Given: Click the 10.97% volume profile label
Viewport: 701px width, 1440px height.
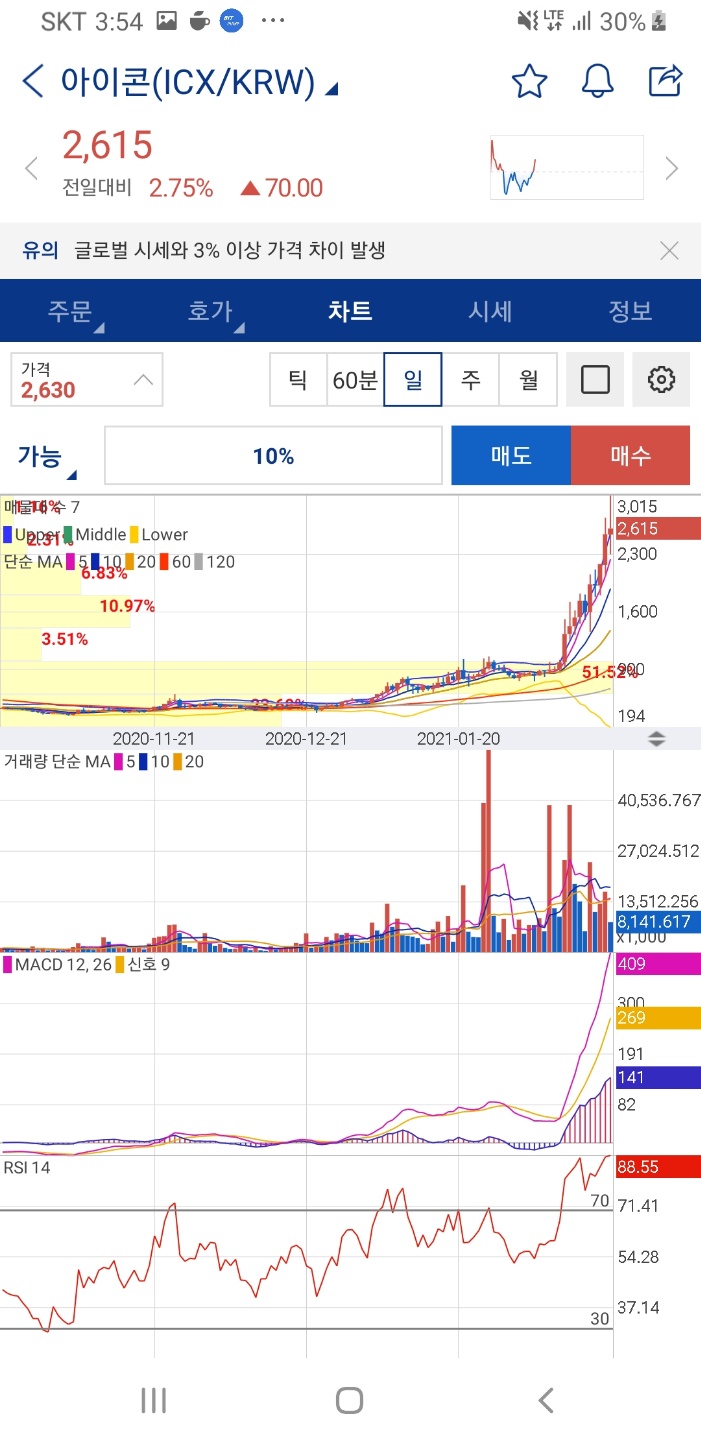Looking at the screenshot, I should 127,606.
